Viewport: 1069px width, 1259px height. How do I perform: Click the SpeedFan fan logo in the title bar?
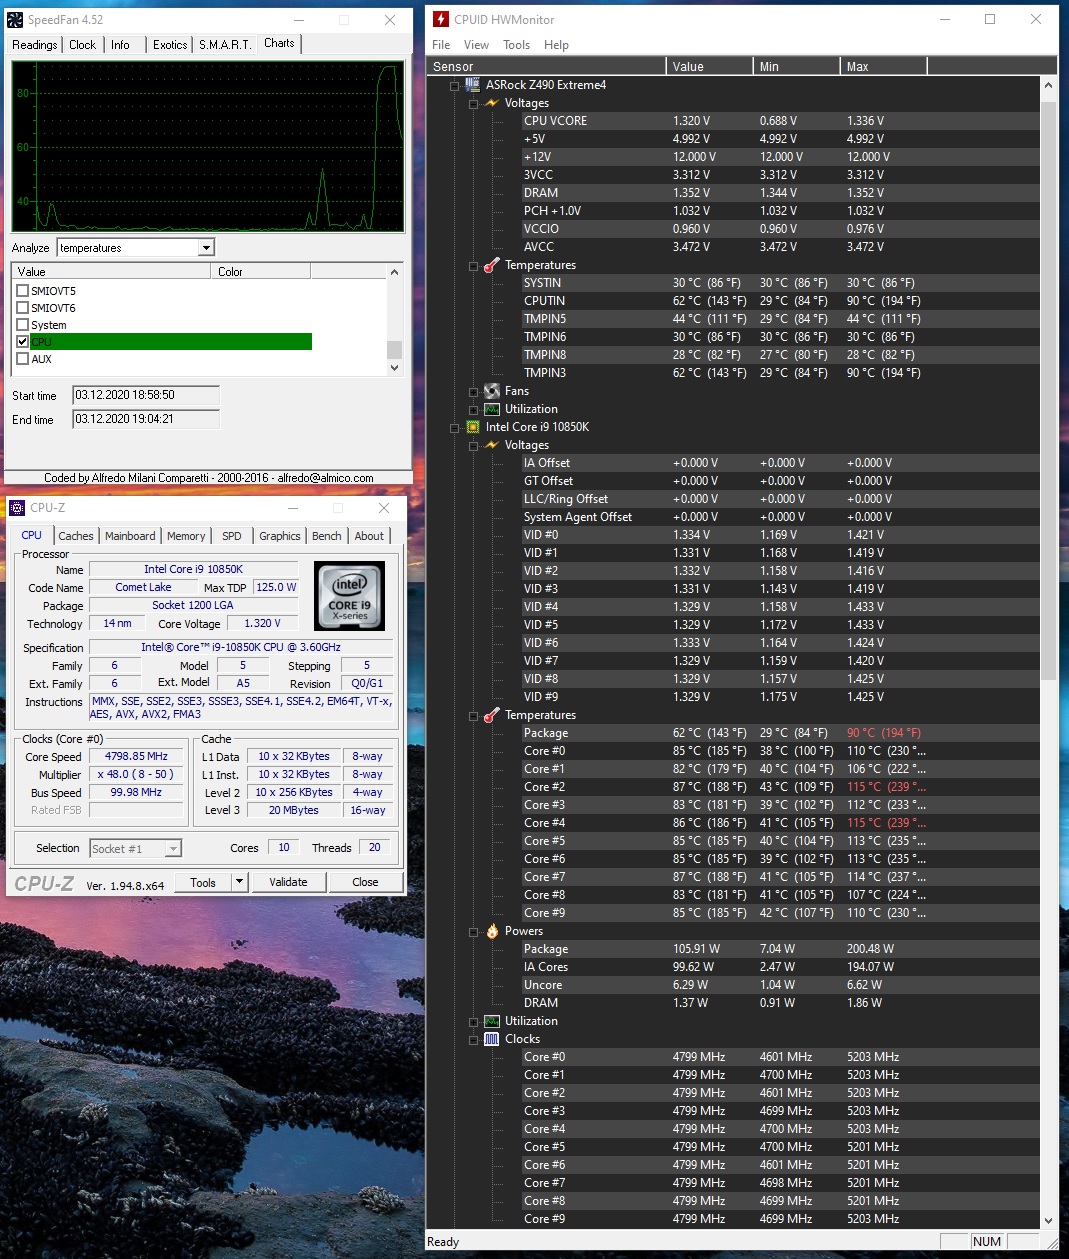[16, 19]
